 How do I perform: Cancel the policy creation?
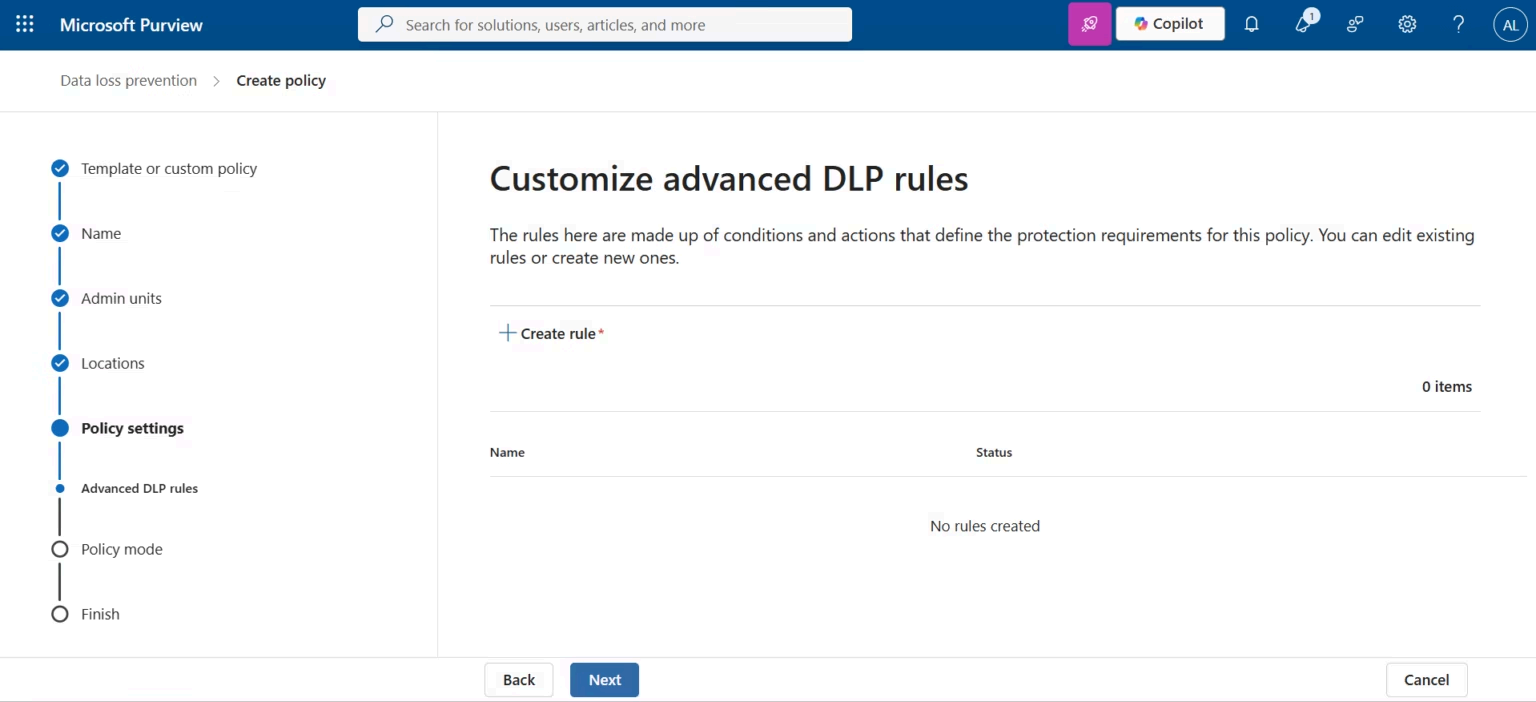[x=1426, y=680]
